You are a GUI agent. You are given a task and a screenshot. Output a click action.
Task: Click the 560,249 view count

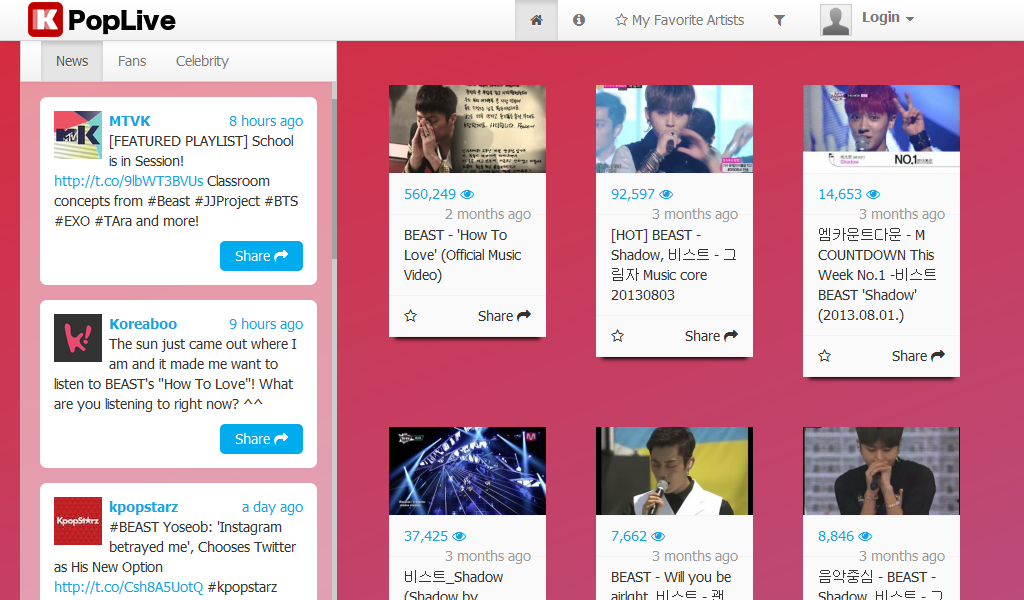click(x=430, y=194)
